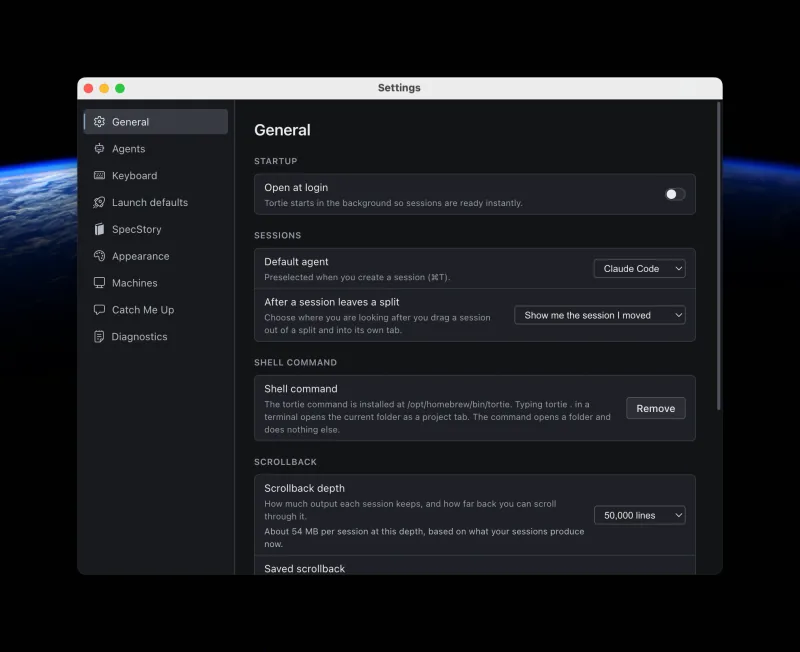Click the SHELL COMMAND section header
Screen dimensions: 800x652
(295, 363)
